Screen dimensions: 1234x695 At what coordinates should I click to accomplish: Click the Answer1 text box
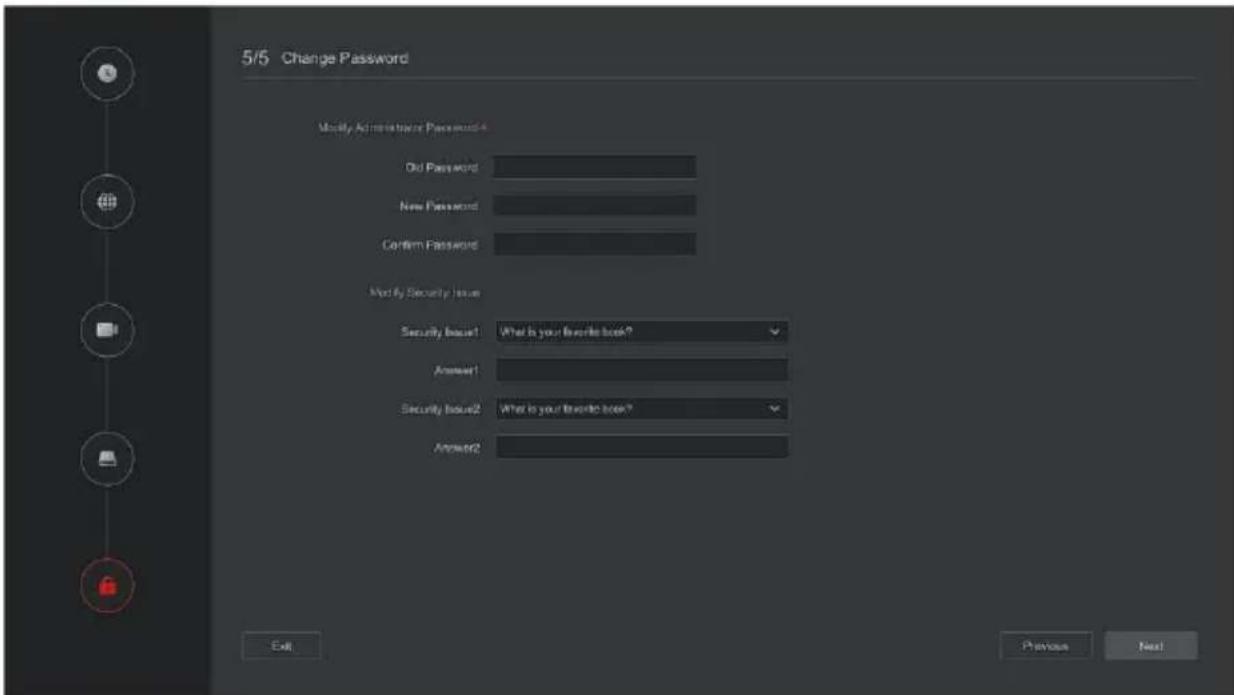642,370
